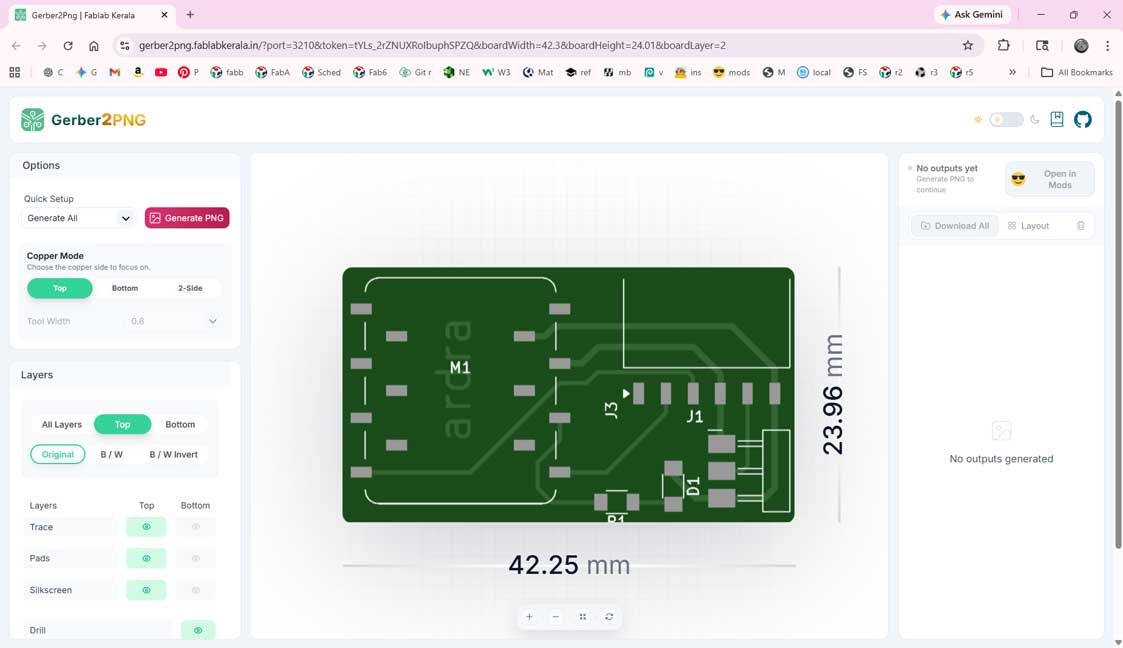Reset the board view rotation icon
Image resolution: width=1123 pixels, height=648 pixels.
tap(609, 616)
